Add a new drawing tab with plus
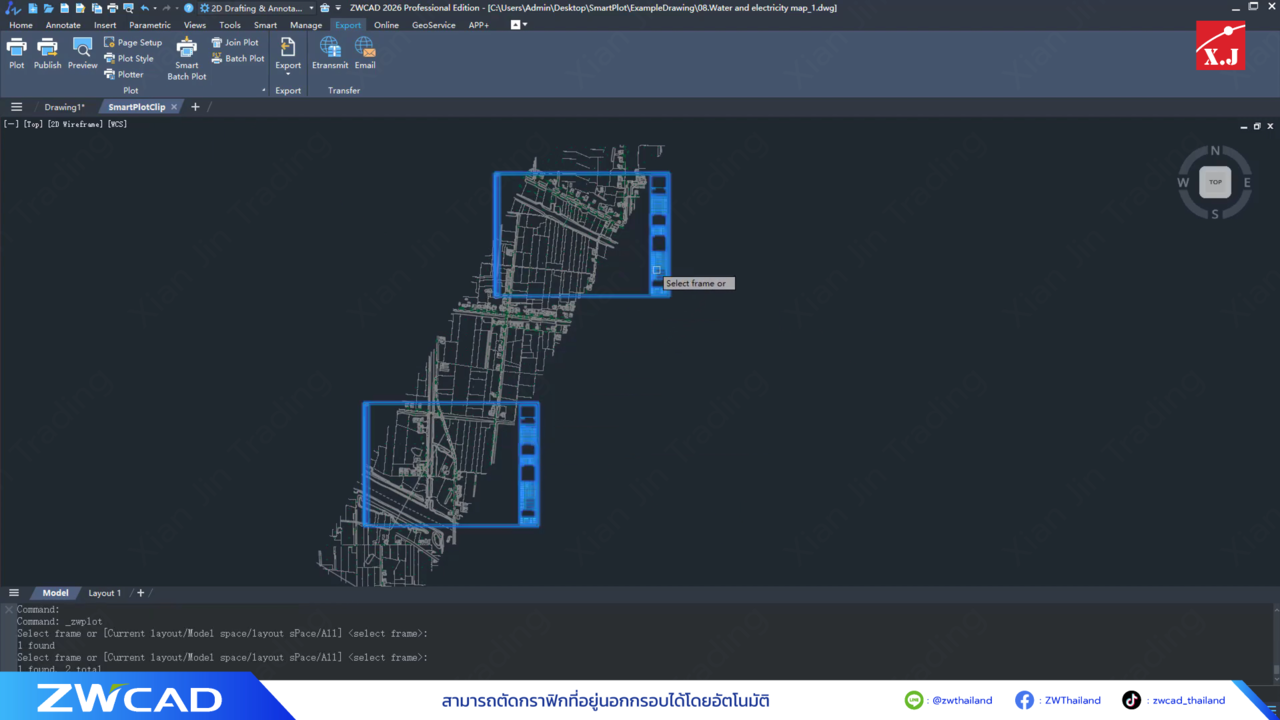 [195, 107]
